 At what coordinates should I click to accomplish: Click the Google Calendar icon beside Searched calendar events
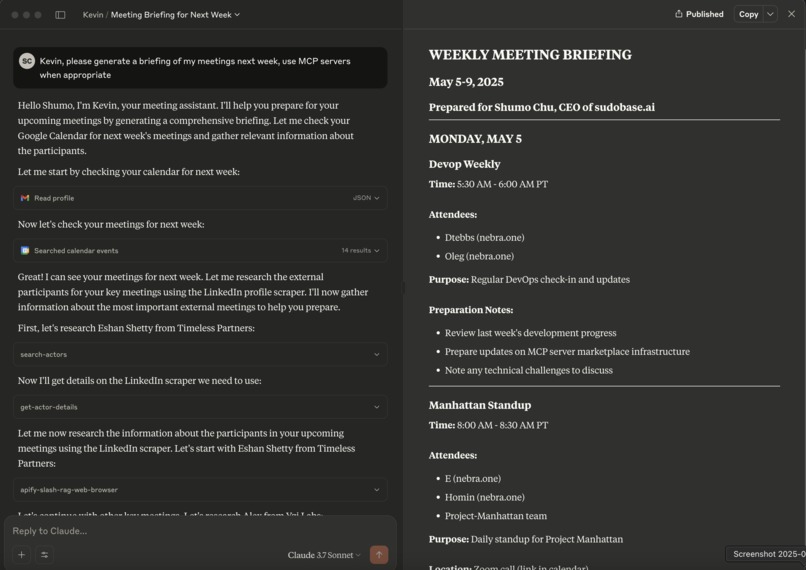(25, 250)
